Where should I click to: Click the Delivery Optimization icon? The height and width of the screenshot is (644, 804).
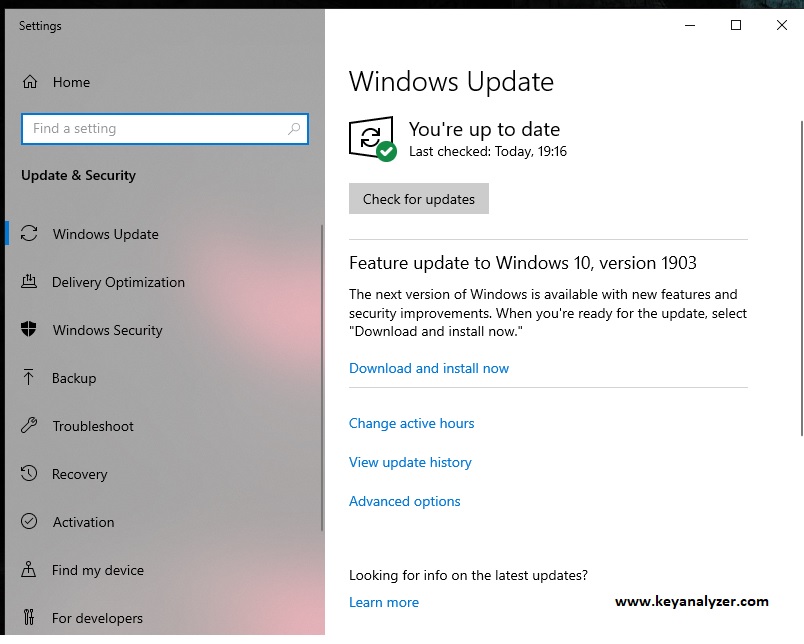[29, 281]
